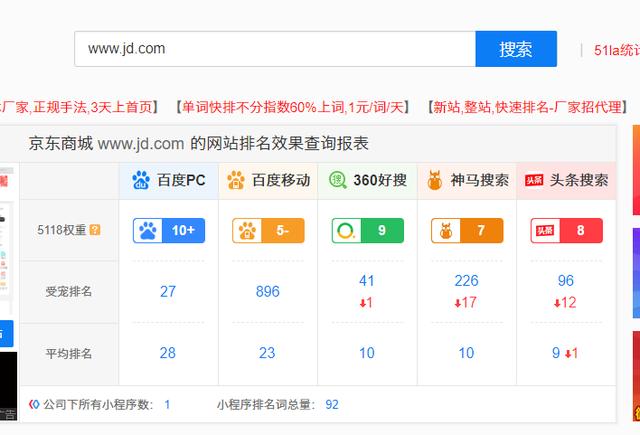The height and width of the screenshot is (435, 640).
Task: Open the 受宠排名 value 226 for 神马
Action: tap(467, 281)
